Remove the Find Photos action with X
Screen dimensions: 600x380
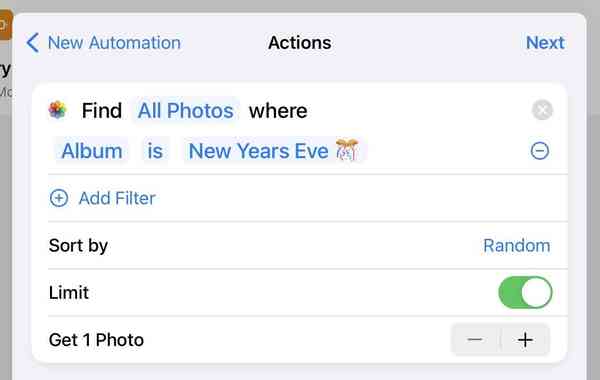coord(542,110)
